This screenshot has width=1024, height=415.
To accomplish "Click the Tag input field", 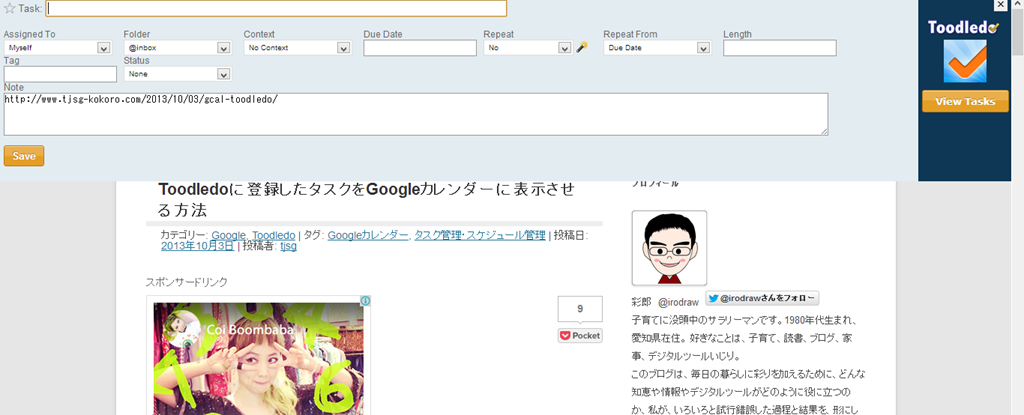I will pos(60,74).
